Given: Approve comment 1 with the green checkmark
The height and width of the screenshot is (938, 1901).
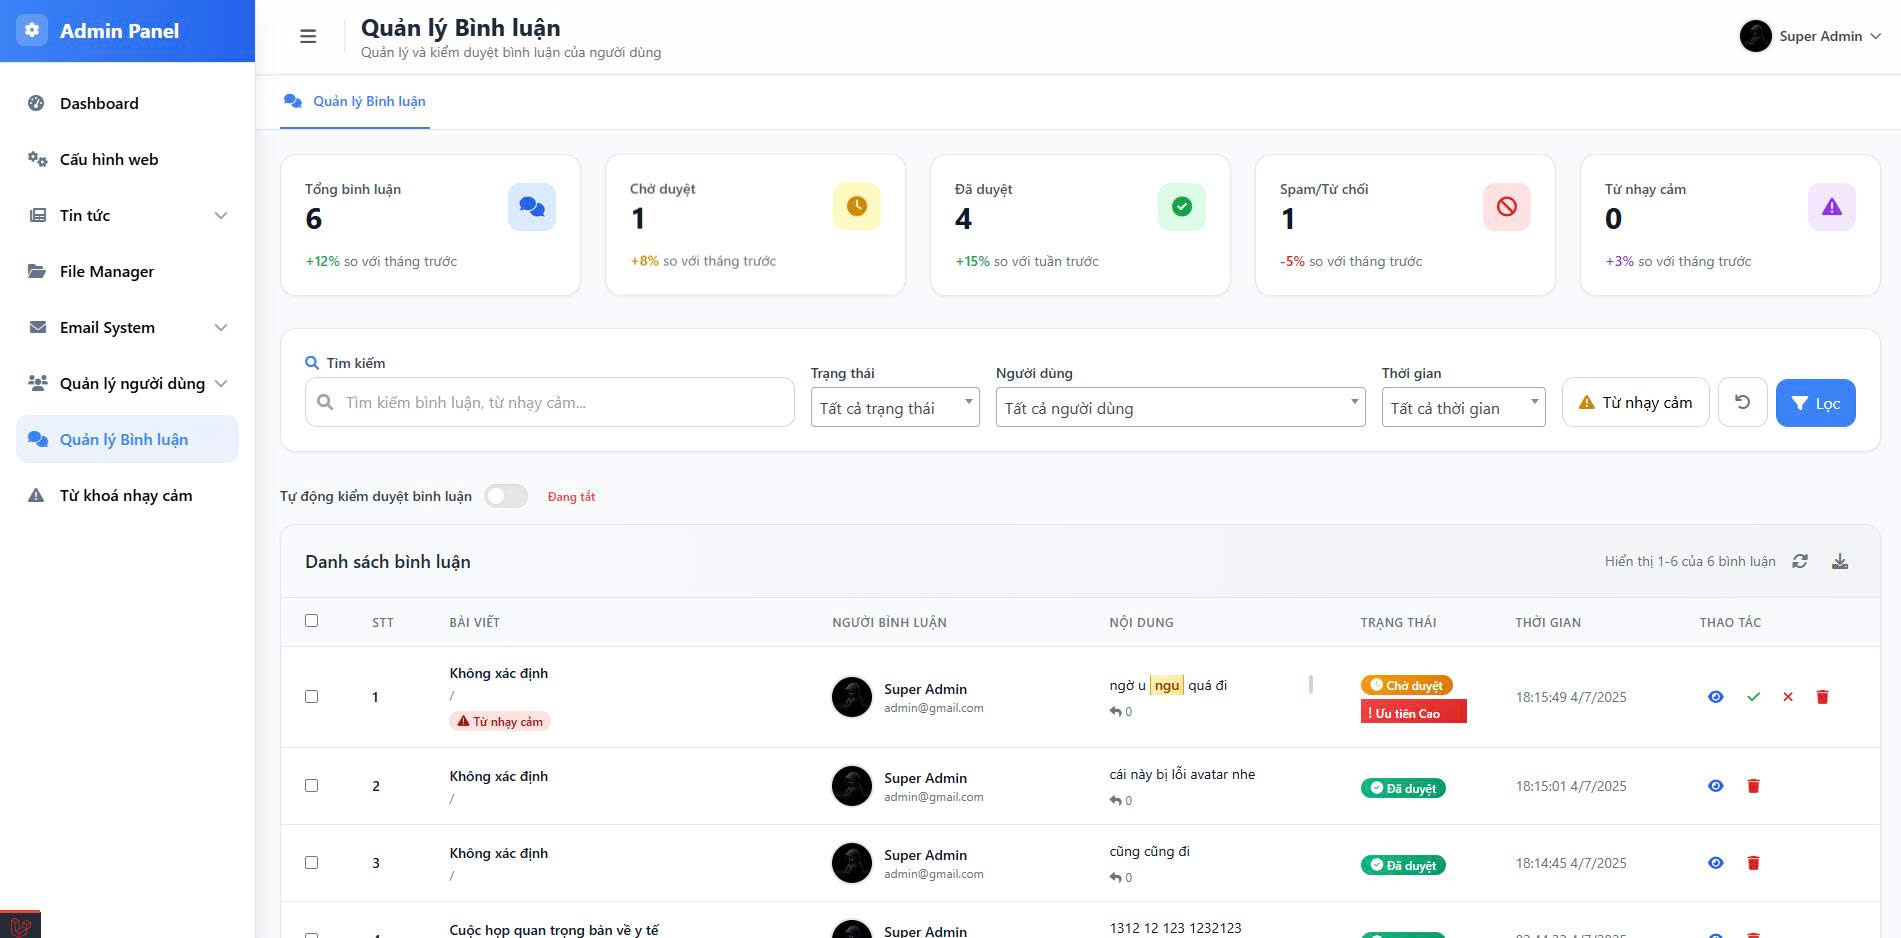Looking at the screenshot, I should (x=1753, y=697).
